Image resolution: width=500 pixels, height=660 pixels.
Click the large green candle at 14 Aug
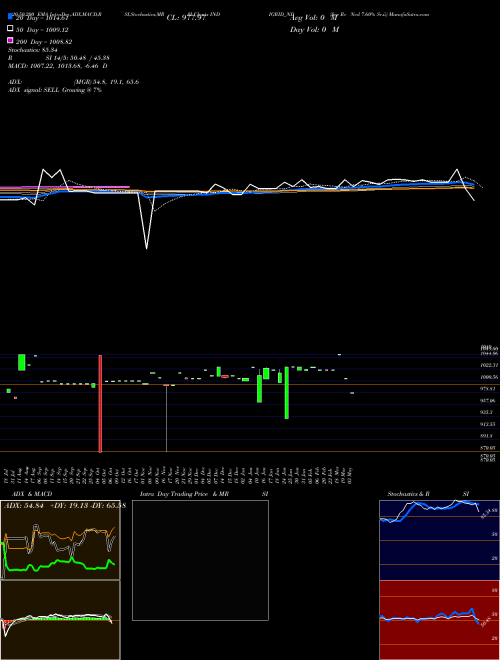21,362
